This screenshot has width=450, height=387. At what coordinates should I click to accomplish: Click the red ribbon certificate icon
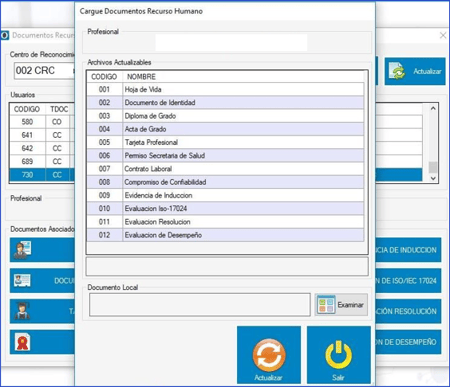point(22,342)
